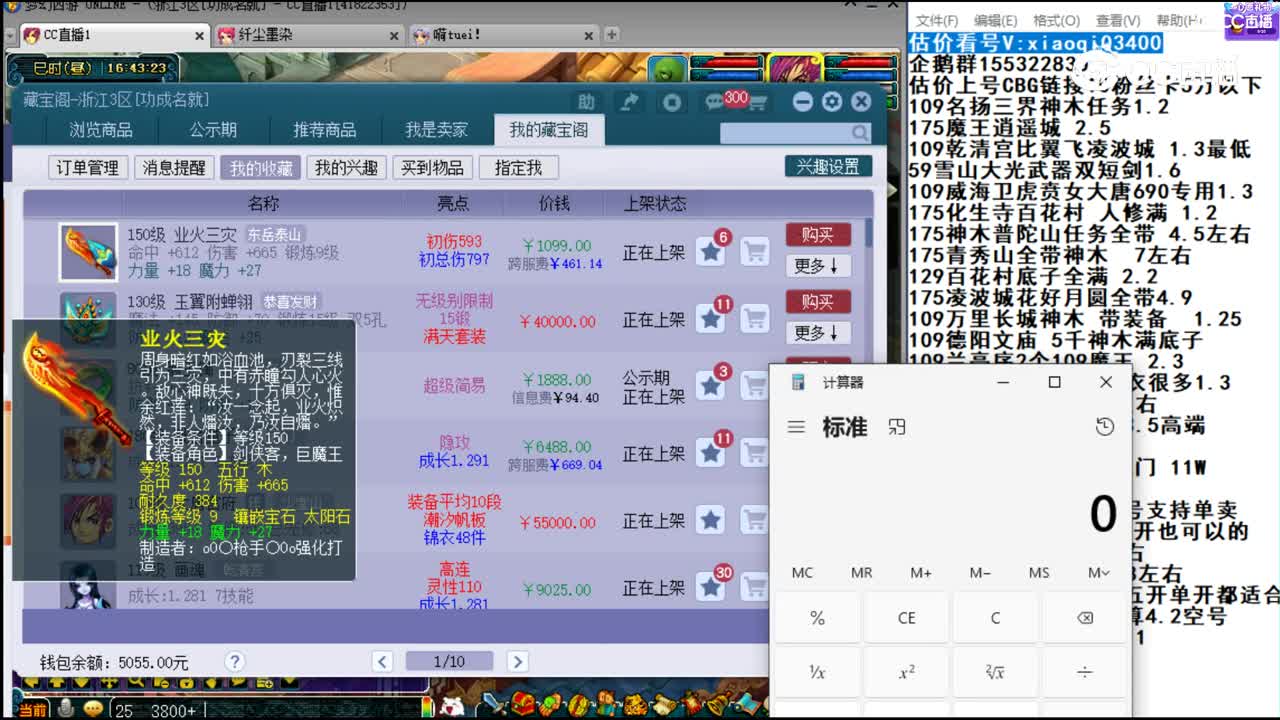Click 消息提醒 button

(174, 167)
